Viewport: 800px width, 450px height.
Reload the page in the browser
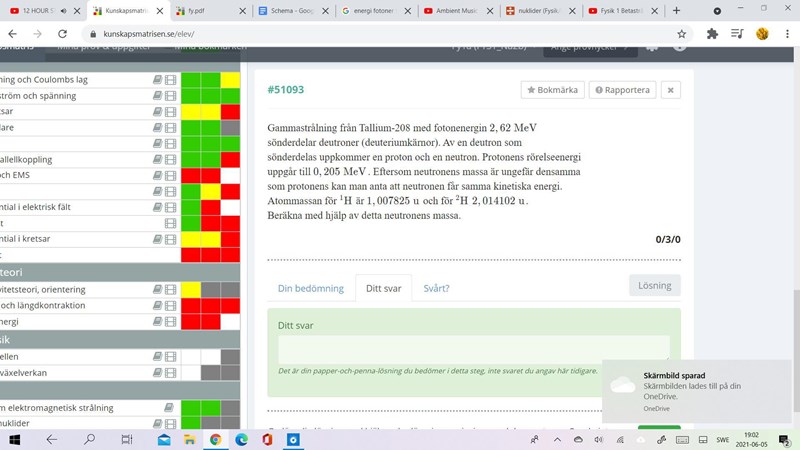[x=61, y=33]
